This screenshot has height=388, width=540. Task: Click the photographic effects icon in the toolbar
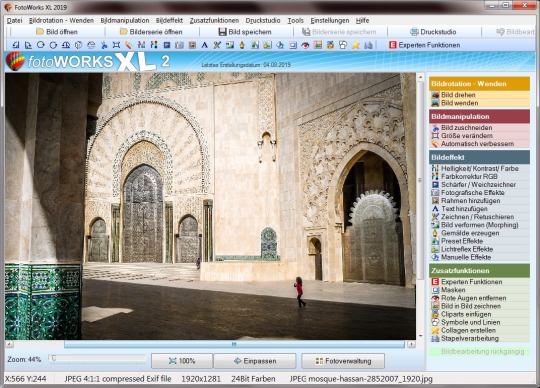pyautogui.click(x=179, y=45)
